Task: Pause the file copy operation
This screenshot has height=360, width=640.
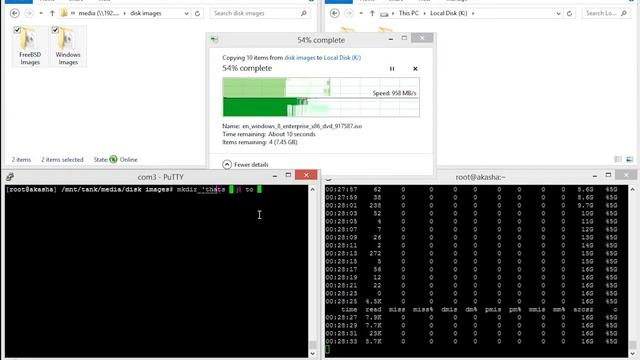Action: coord(392,69)
